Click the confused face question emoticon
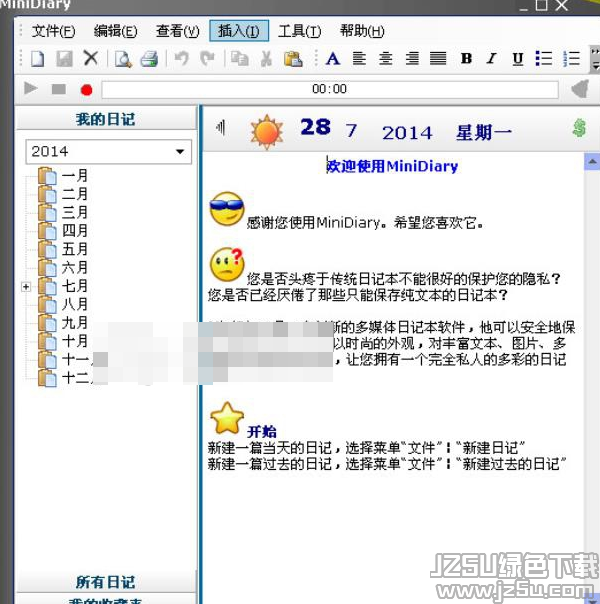This screenshot has height=604, width=600. (227, 265)
